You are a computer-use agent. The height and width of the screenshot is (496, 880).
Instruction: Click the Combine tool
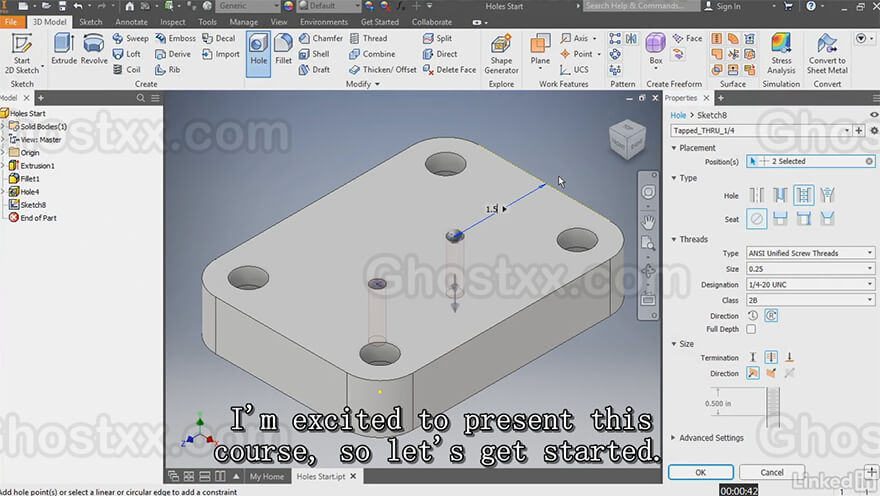pos(372,54)
